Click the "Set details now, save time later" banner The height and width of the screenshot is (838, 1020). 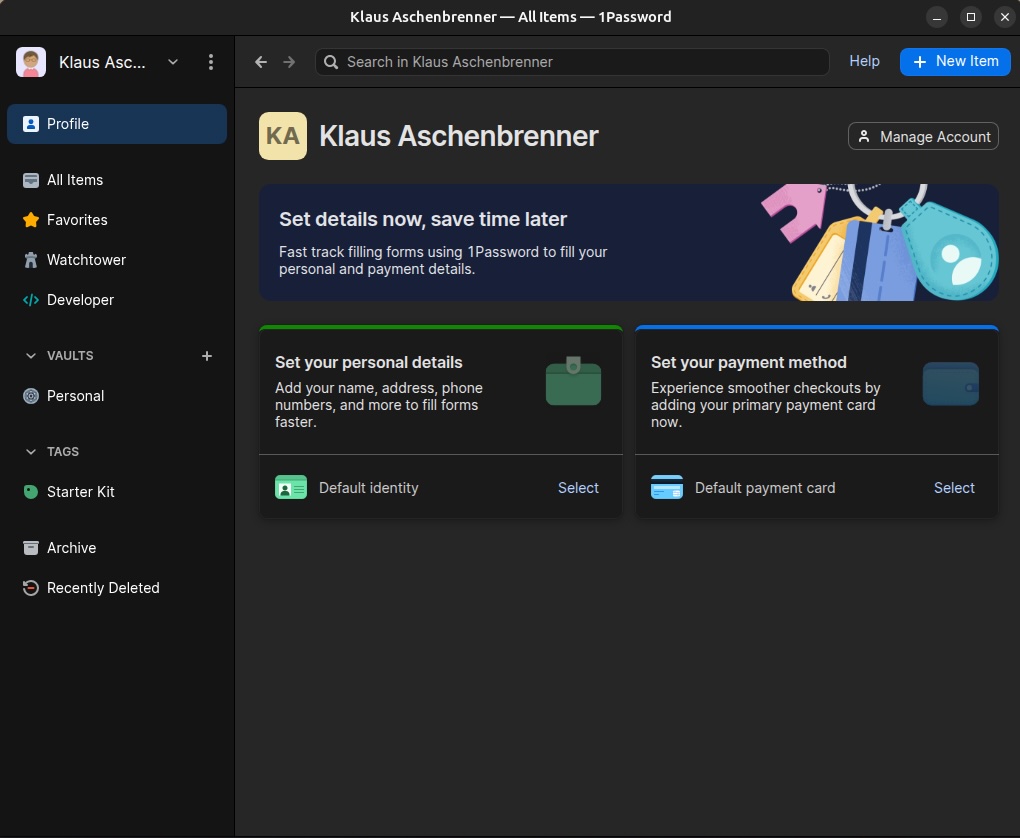[628, 243]
